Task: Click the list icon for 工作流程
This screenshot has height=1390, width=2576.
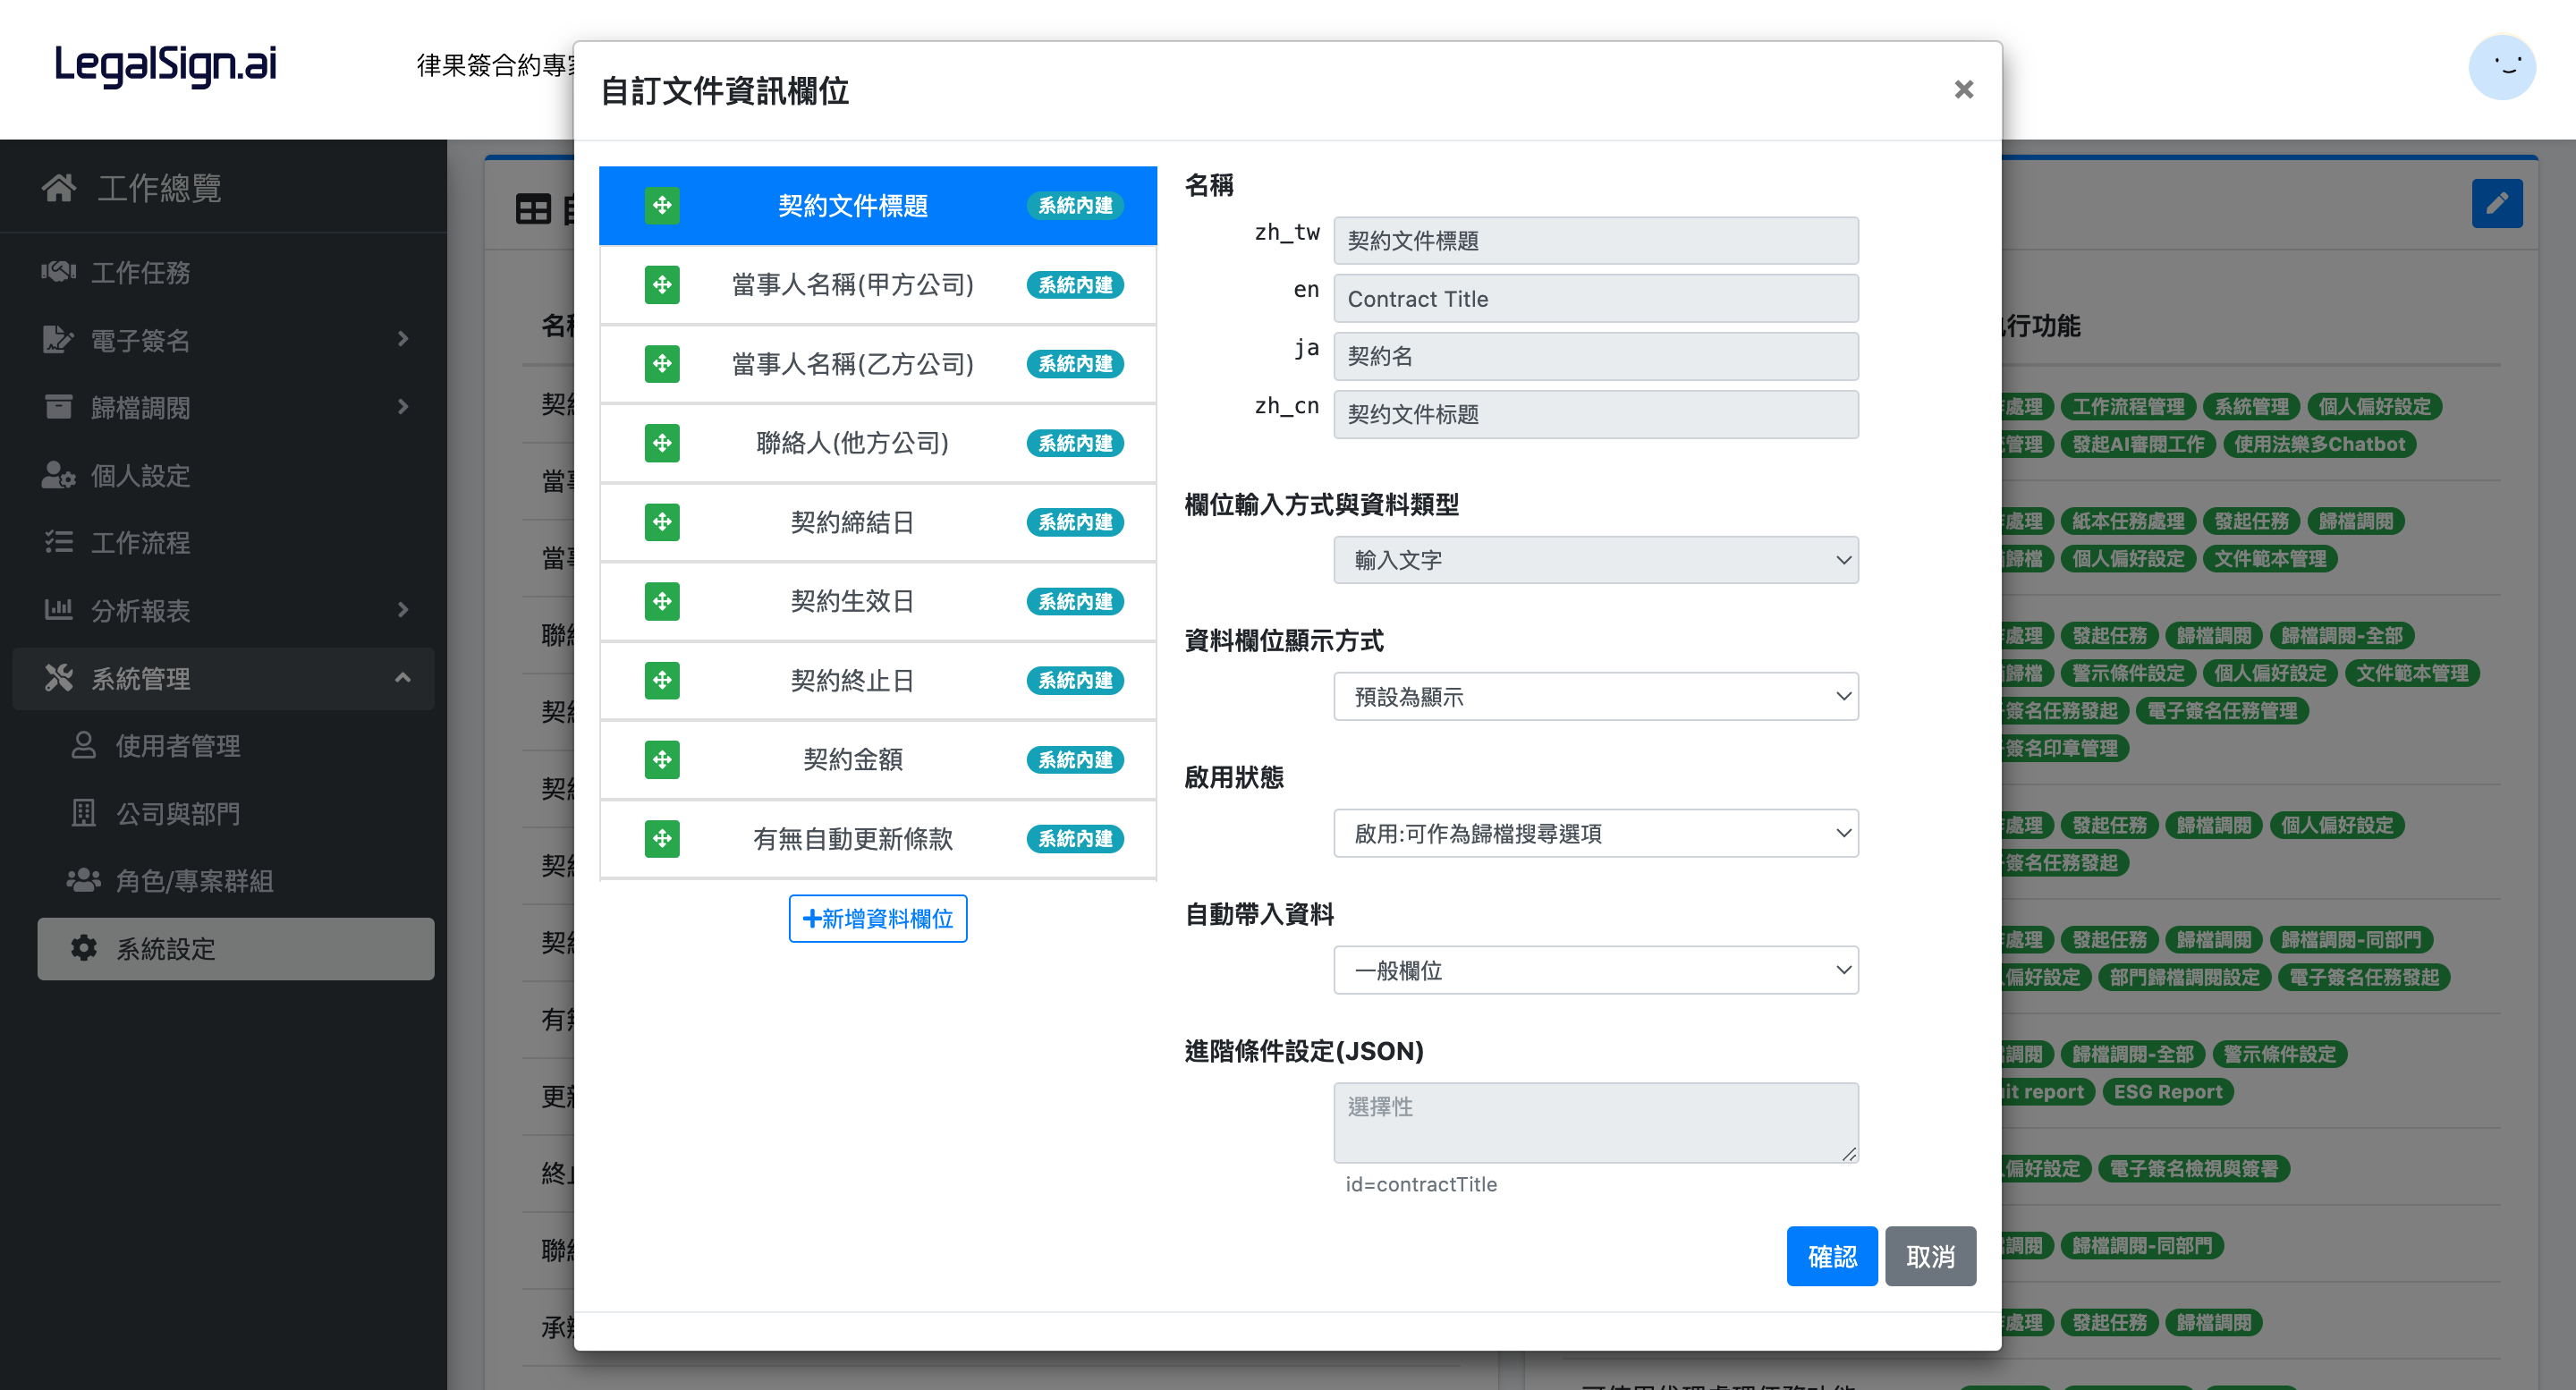Action: (59, 542)
